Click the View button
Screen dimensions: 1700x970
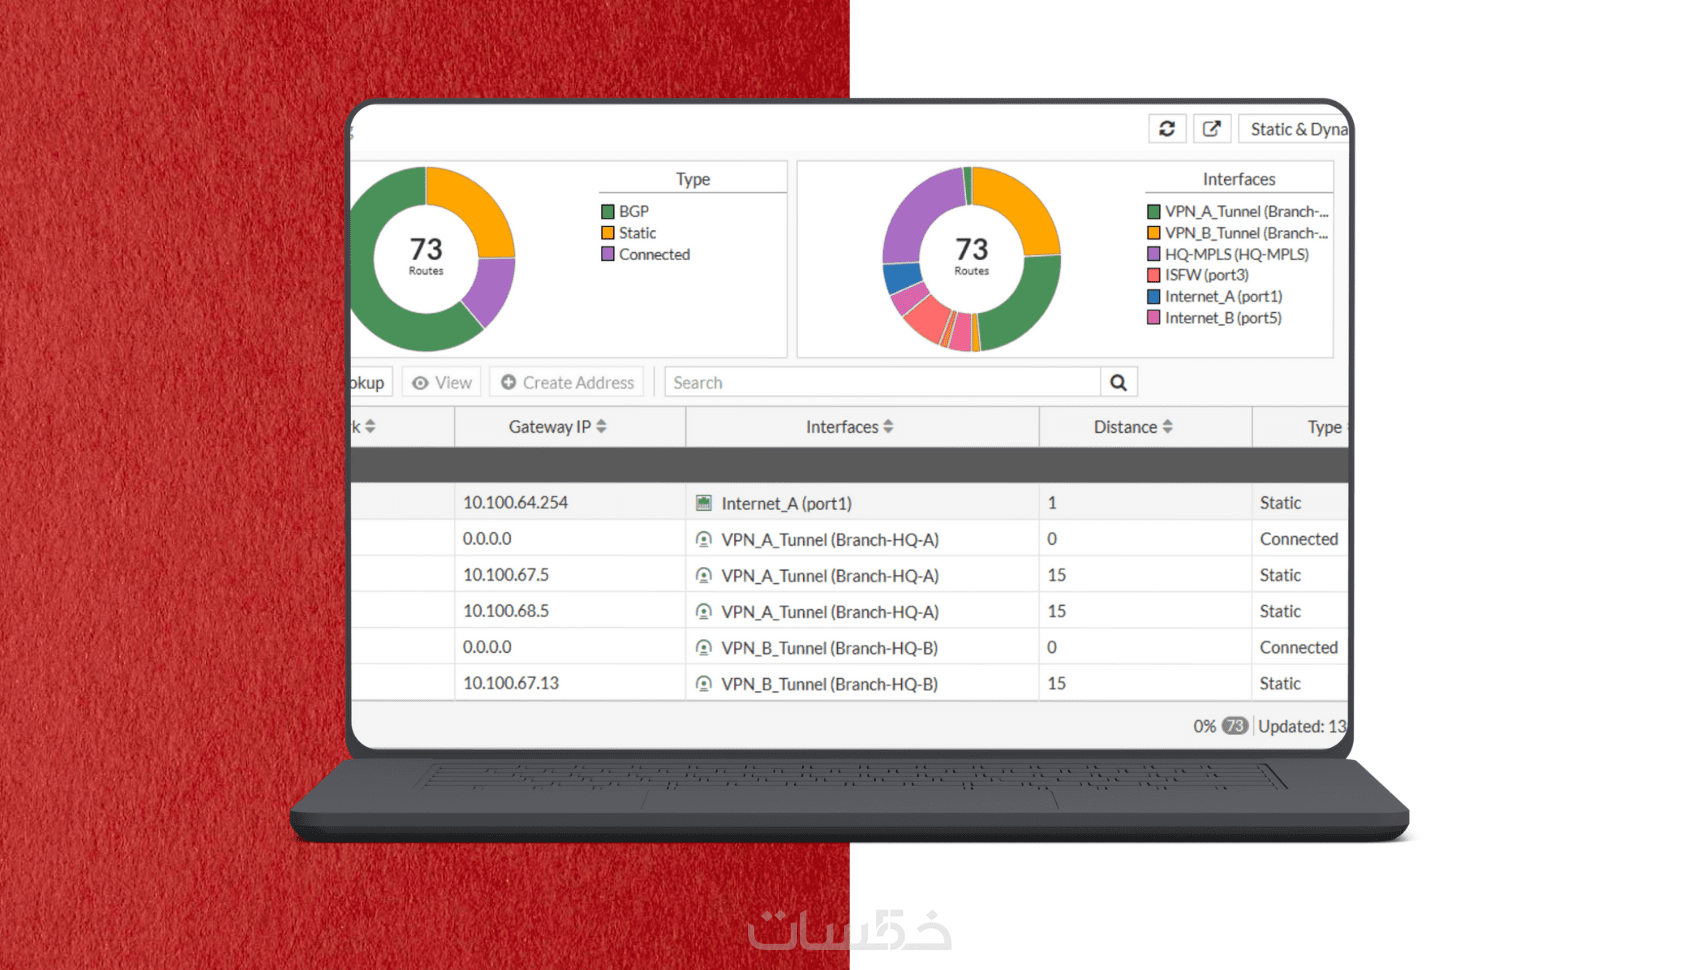click(x=442, y=382)
